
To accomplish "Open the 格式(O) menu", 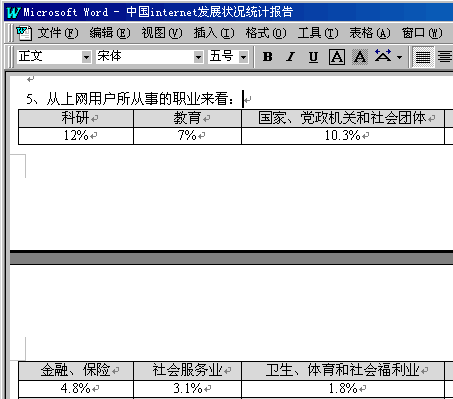I will pos(266,33).
